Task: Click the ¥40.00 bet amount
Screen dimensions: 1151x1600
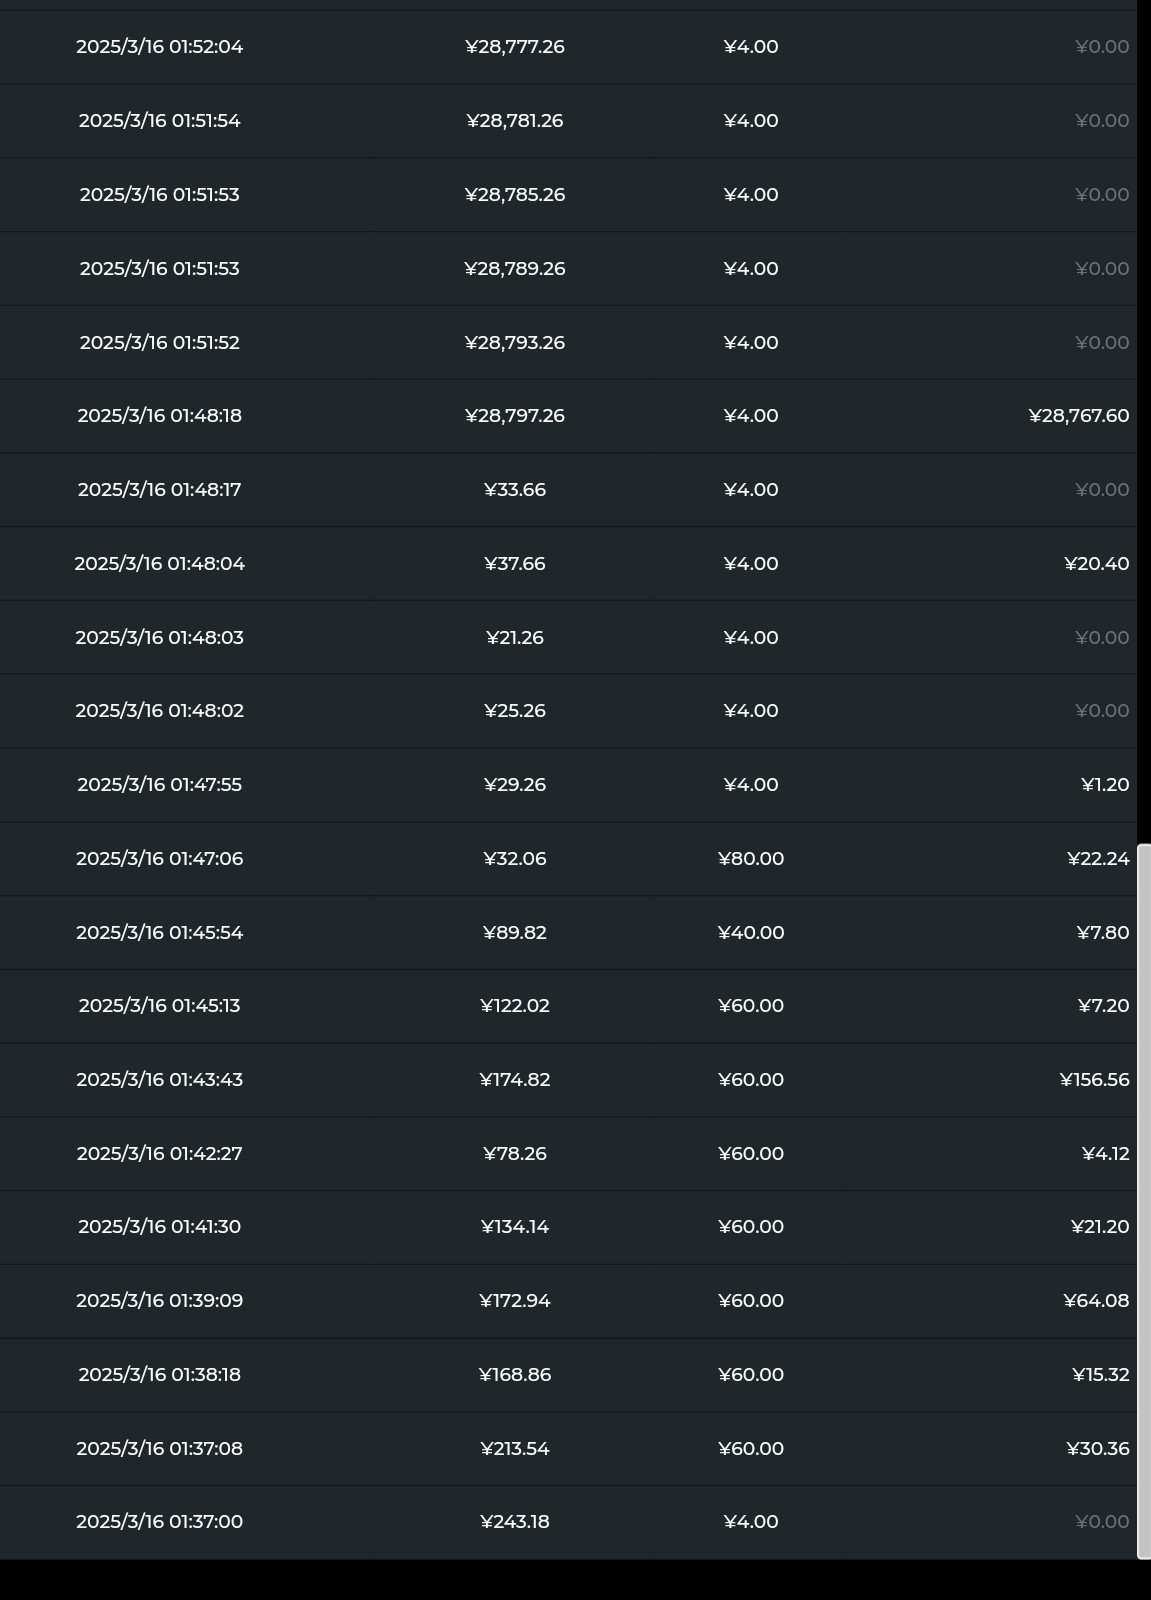Action: click(x=750, y=933)
